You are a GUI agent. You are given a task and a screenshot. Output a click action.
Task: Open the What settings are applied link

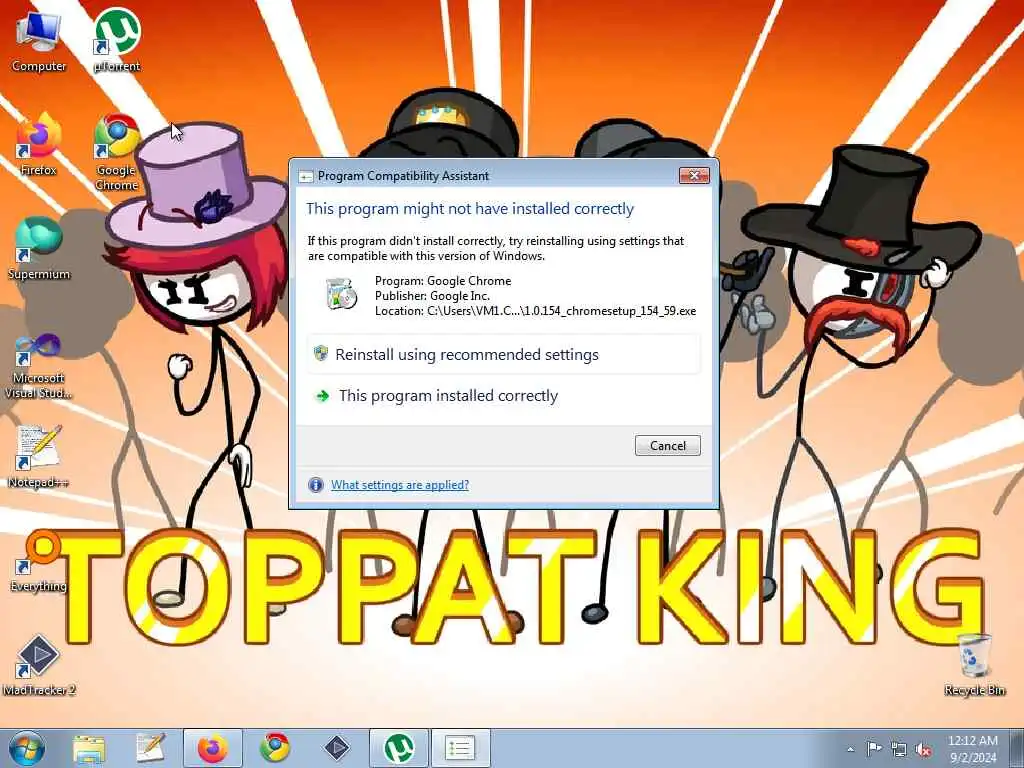coord(400,485)
